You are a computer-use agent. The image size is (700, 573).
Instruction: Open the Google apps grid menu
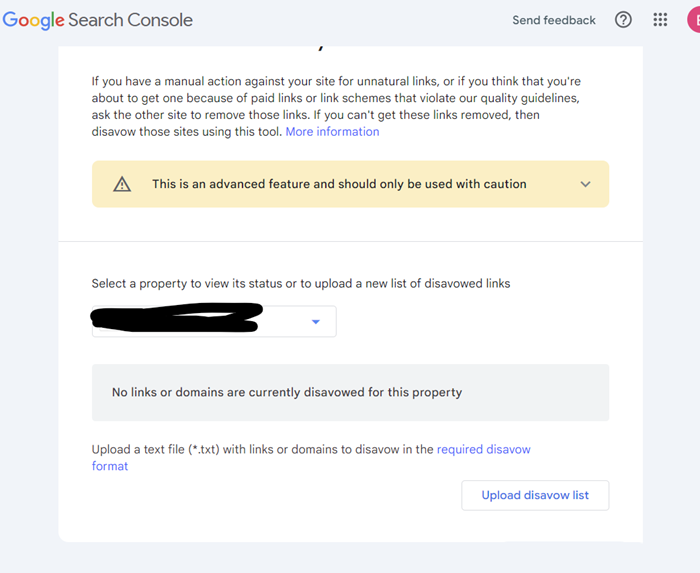coord(660,20)
